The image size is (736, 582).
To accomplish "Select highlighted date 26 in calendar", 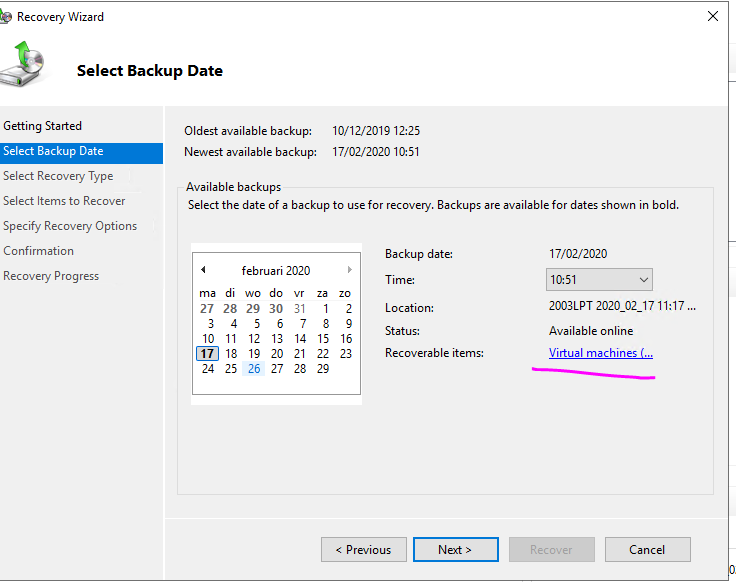I will point(254,368).
